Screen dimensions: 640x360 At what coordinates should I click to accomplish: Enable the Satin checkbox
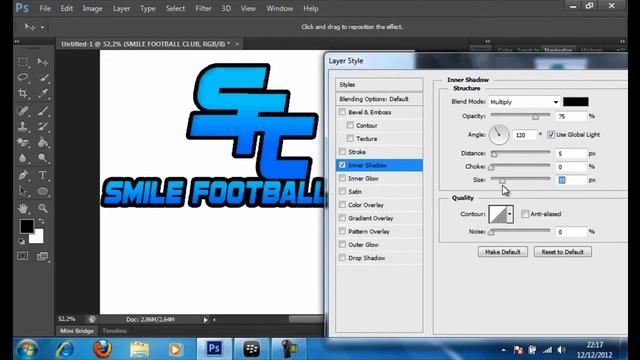[342, 191]
